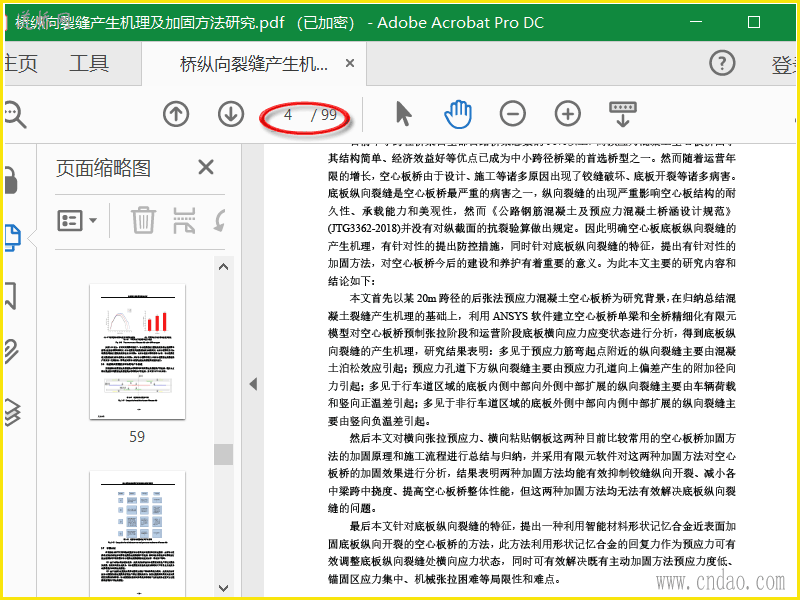This screenshot has height=600, width=800.
Task: Select the arrow selection tool
Action: [403, 113]
